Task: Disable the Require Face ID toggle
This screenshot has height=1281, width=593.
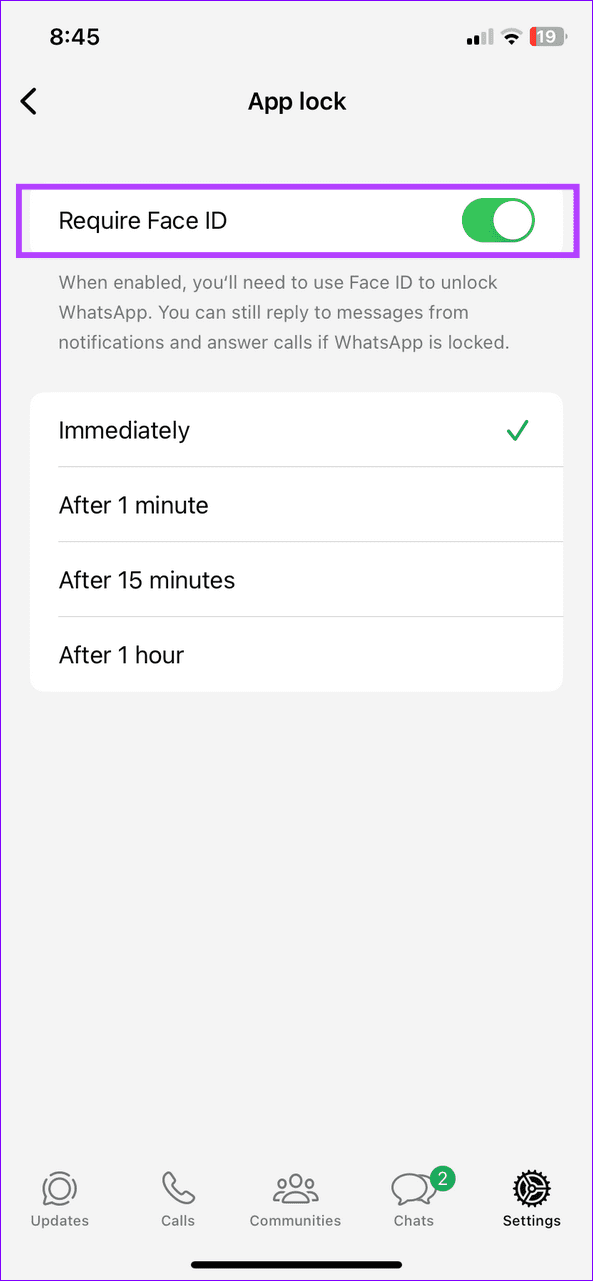Action: [x=498, y=220]
